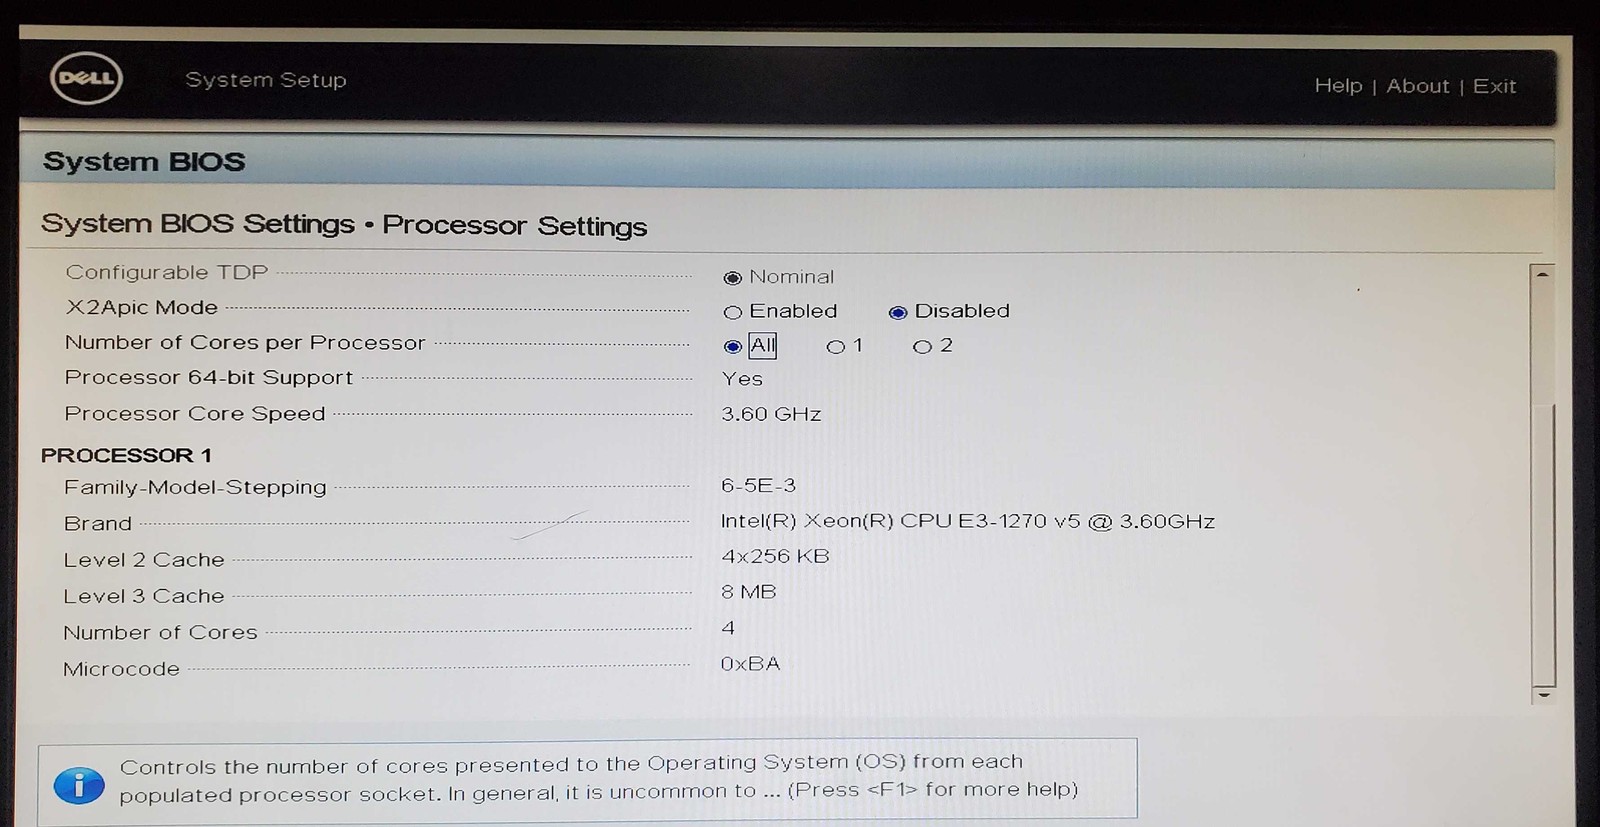Select All cores per processor

[x=733, y=347]
